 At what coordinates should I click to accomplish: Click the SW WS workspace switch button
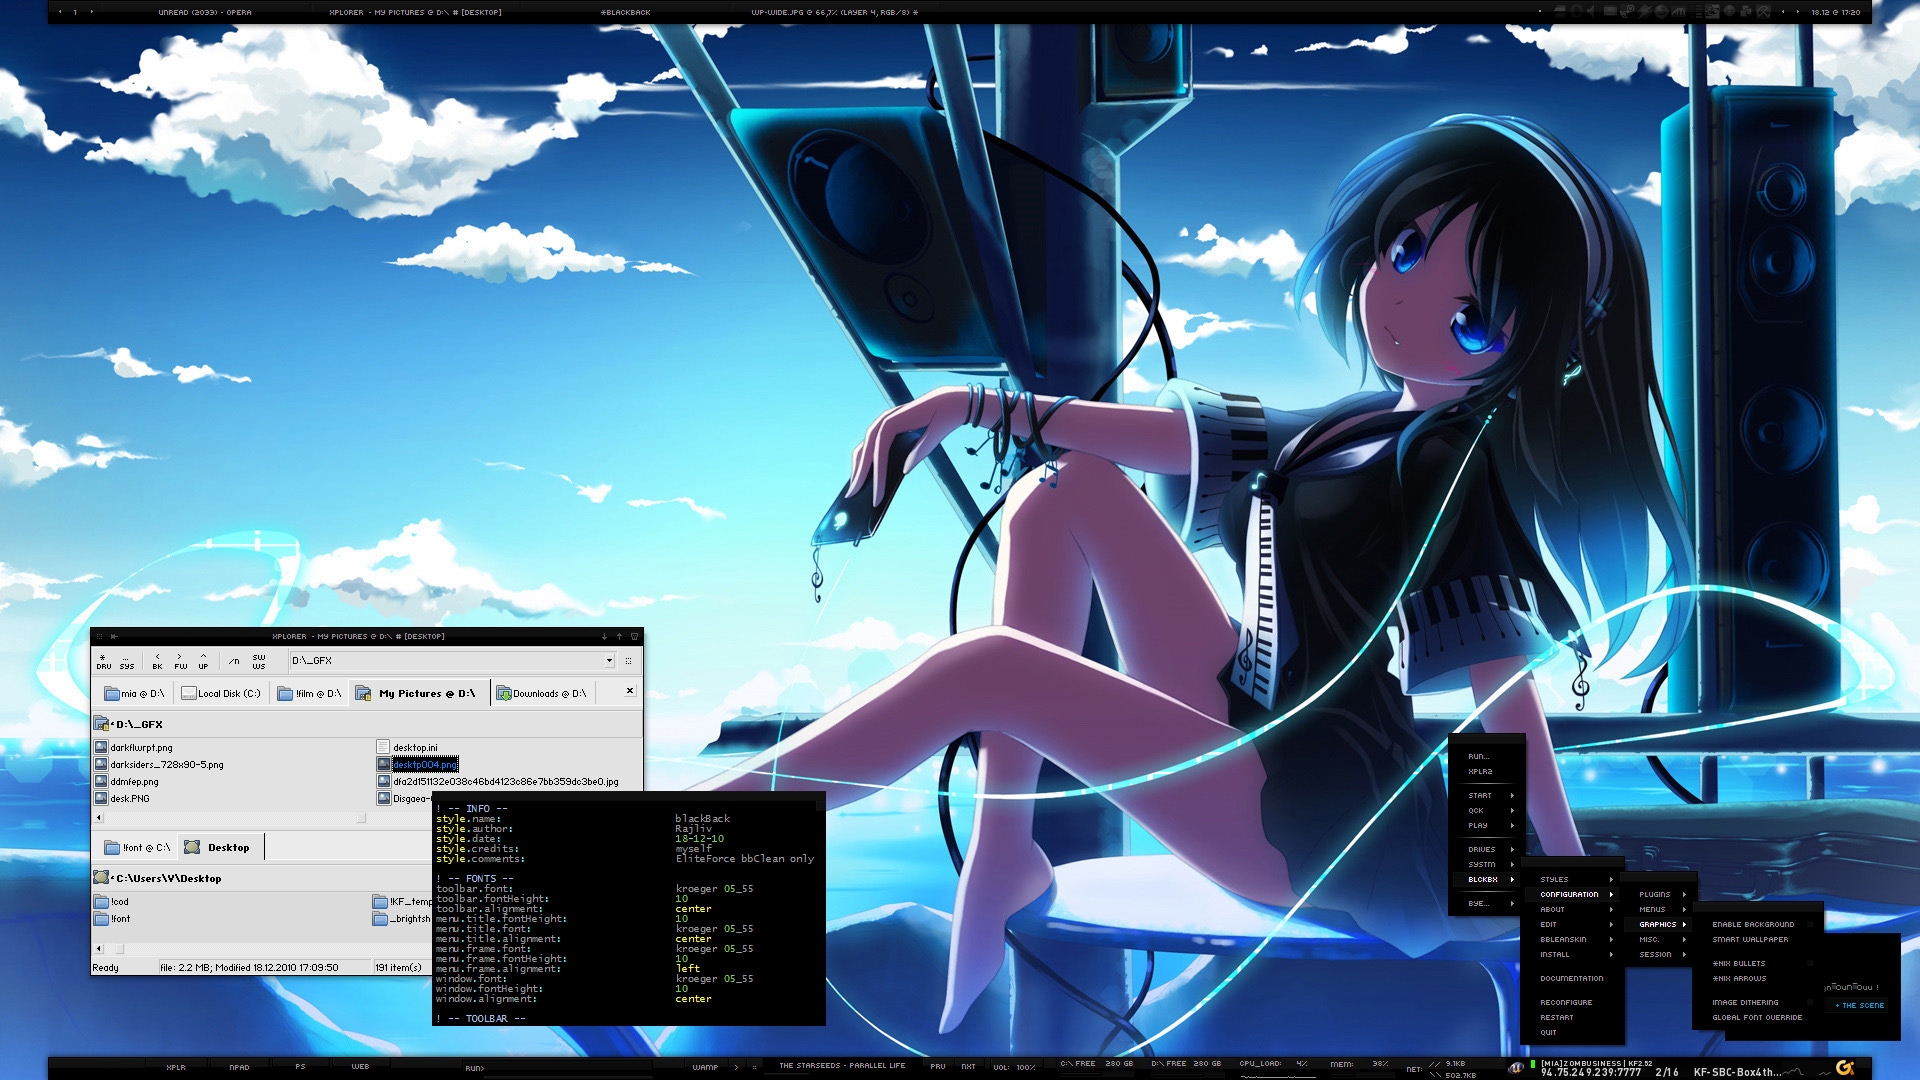pos(259,661)
